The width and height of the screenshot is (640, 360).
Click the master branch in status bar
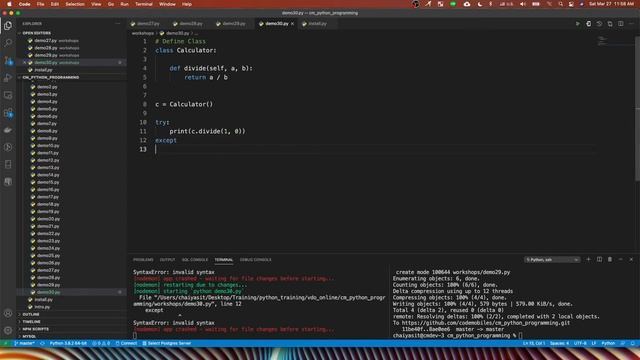pos(24,343)
